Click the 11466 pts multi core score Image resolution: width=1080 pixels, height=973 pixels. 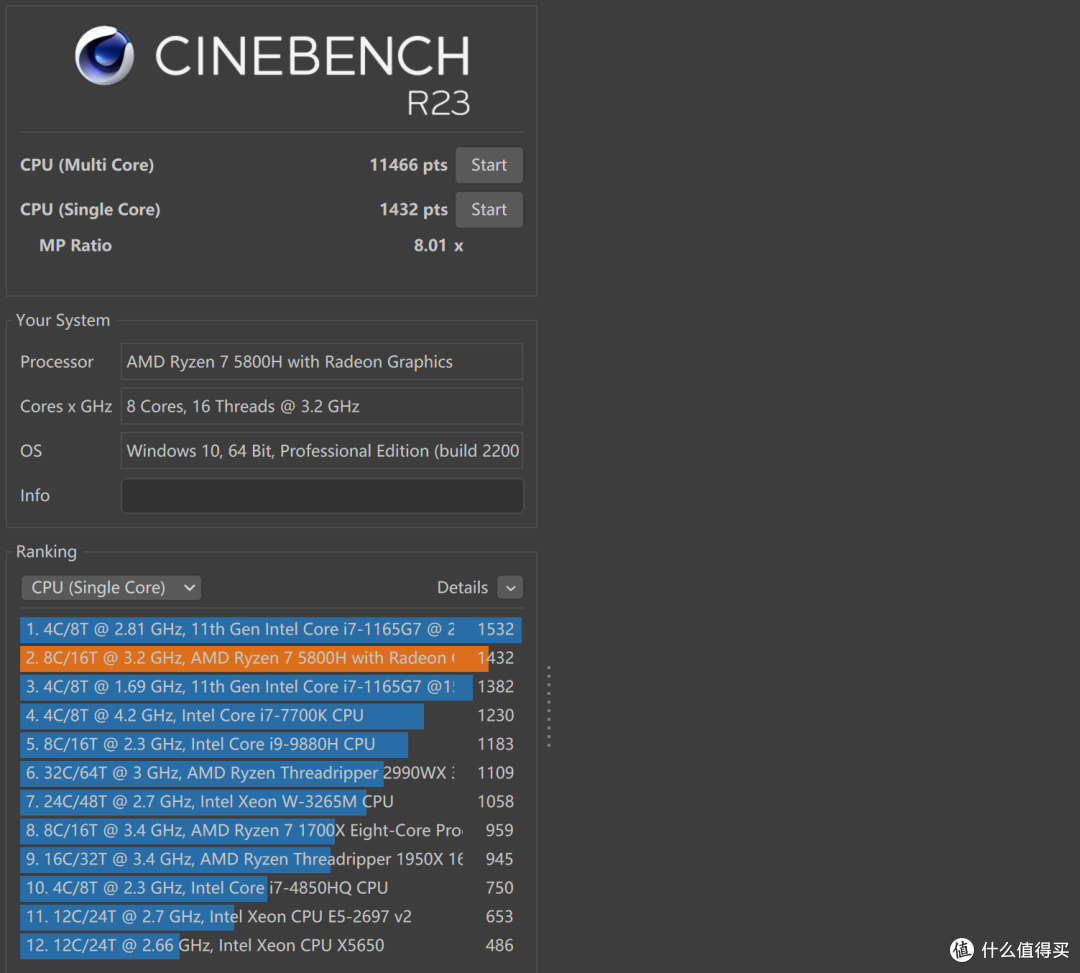[408, 165]
